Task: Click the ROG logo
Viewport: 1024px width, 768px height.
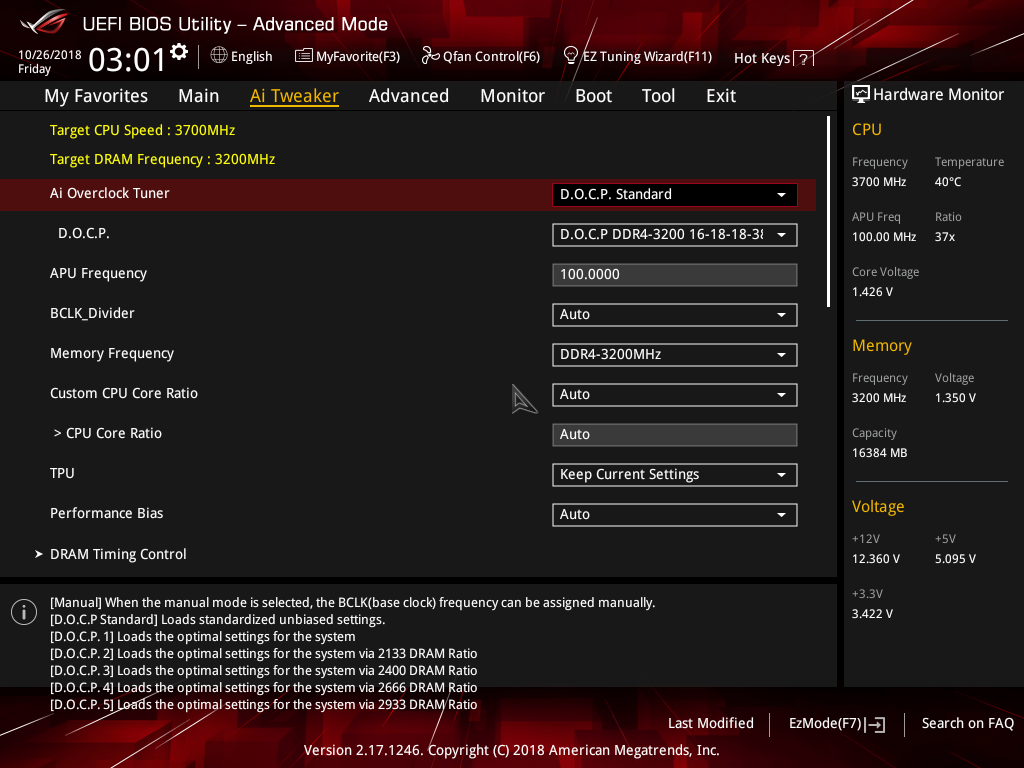Action: tap(44, 23)
